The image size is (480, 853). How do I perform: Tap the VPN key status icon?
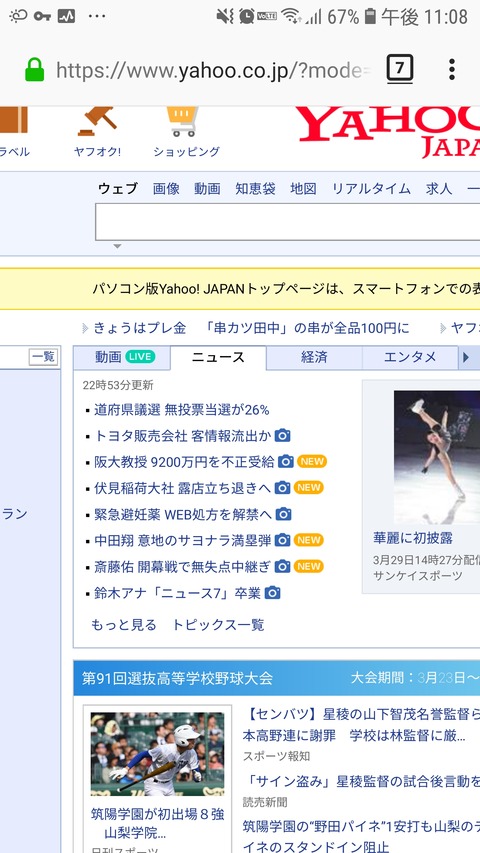pos(42,16)
